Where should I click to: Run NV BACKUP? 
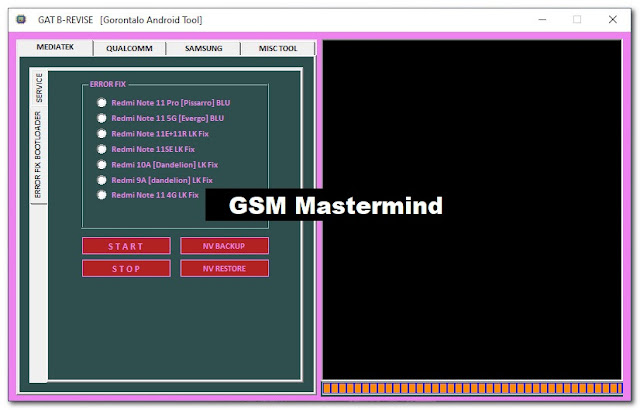(224, 246)
